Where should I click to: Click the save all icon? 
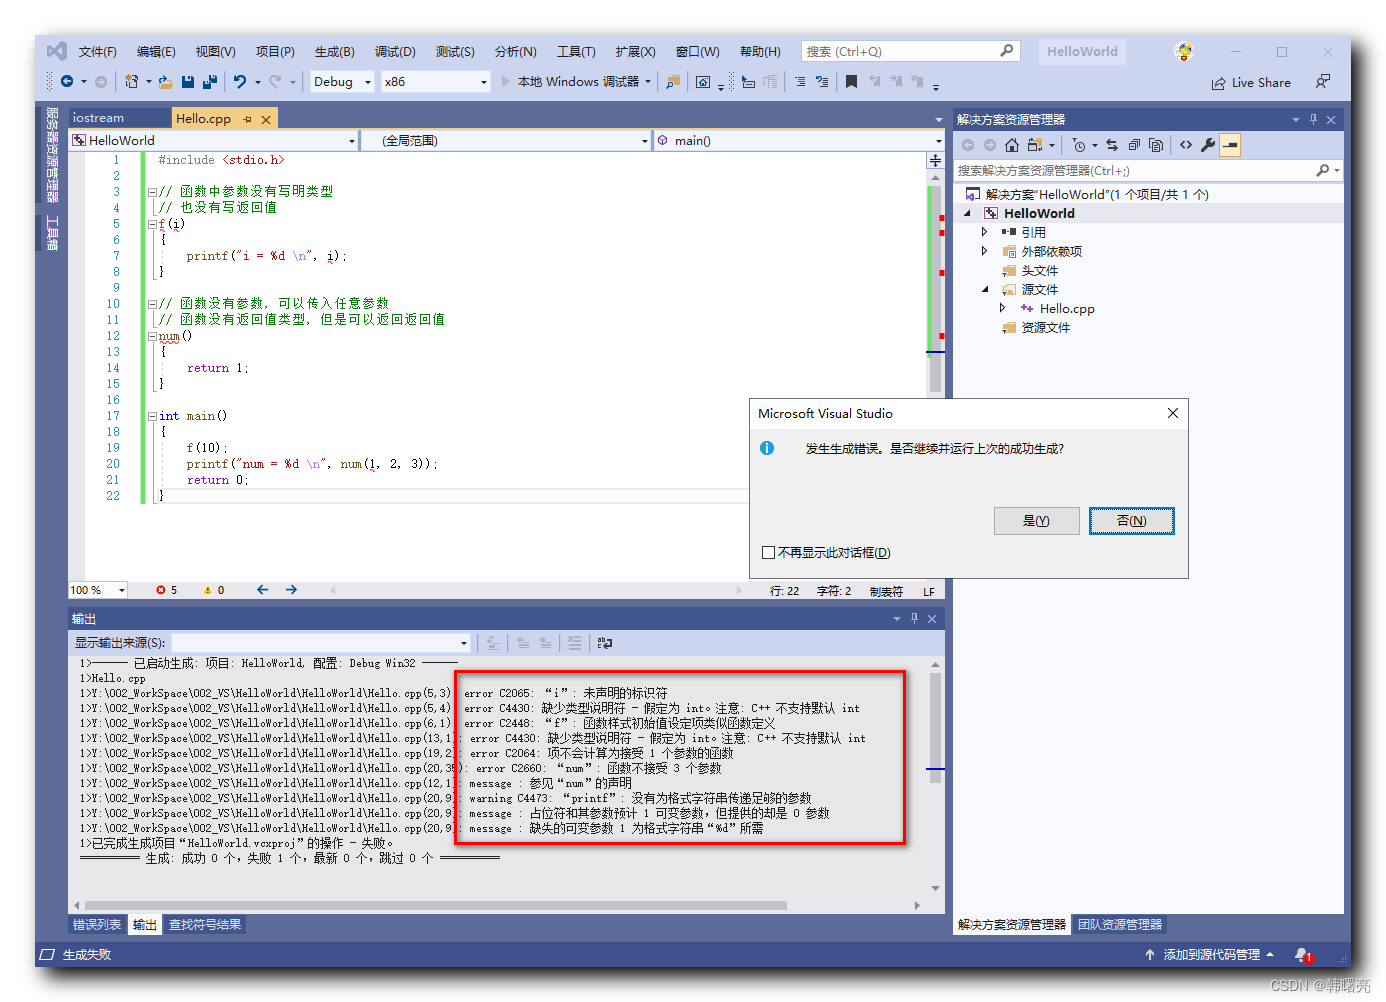tap(210, 82)
